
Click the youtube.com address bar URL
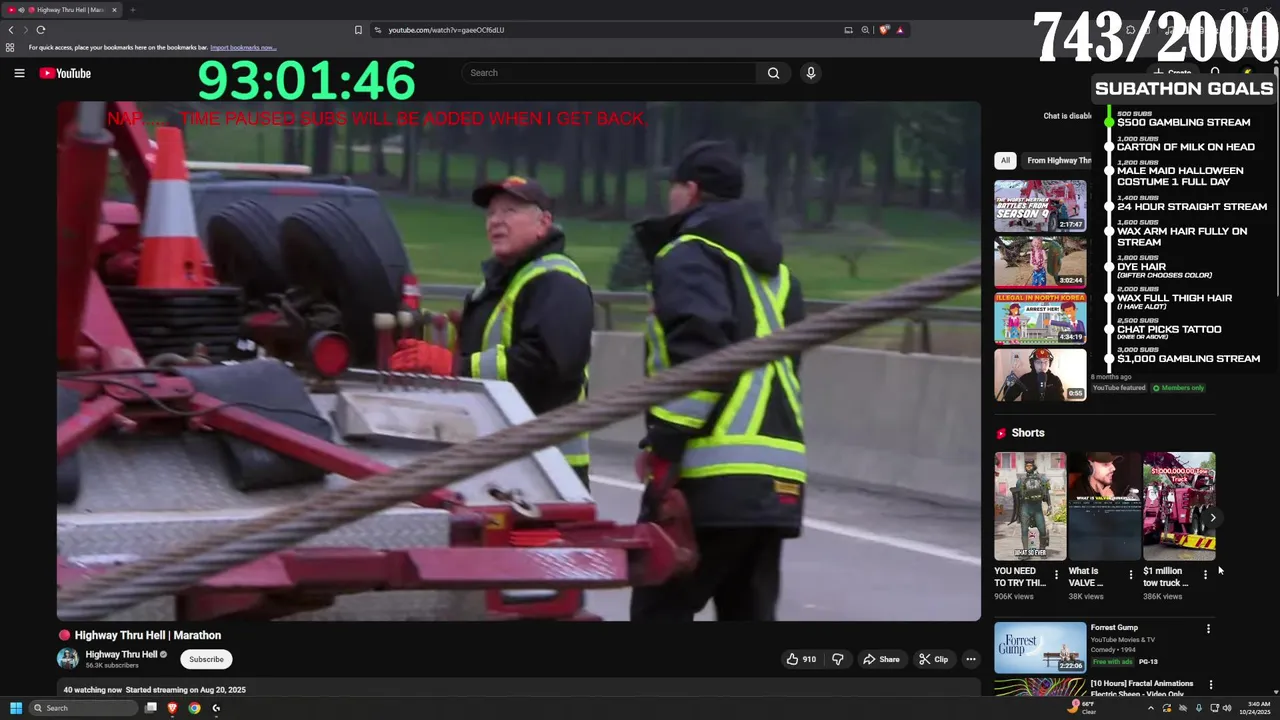click(x=446, y=30)
